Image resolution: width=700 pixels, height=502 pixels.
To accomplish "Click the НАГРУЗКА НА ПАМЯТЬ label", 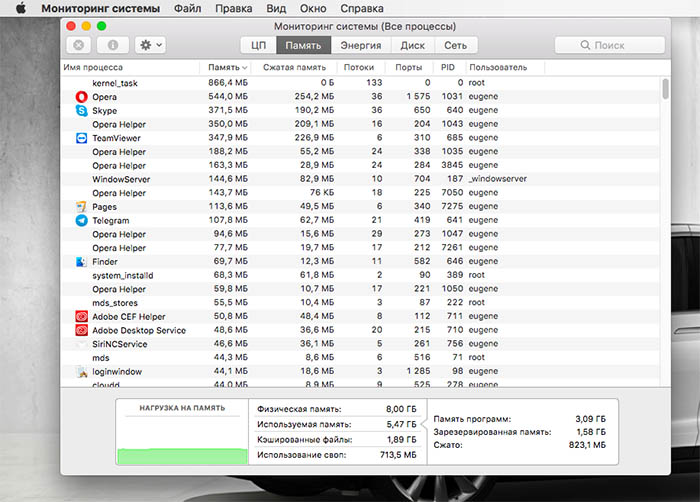I will click(182, 408).
